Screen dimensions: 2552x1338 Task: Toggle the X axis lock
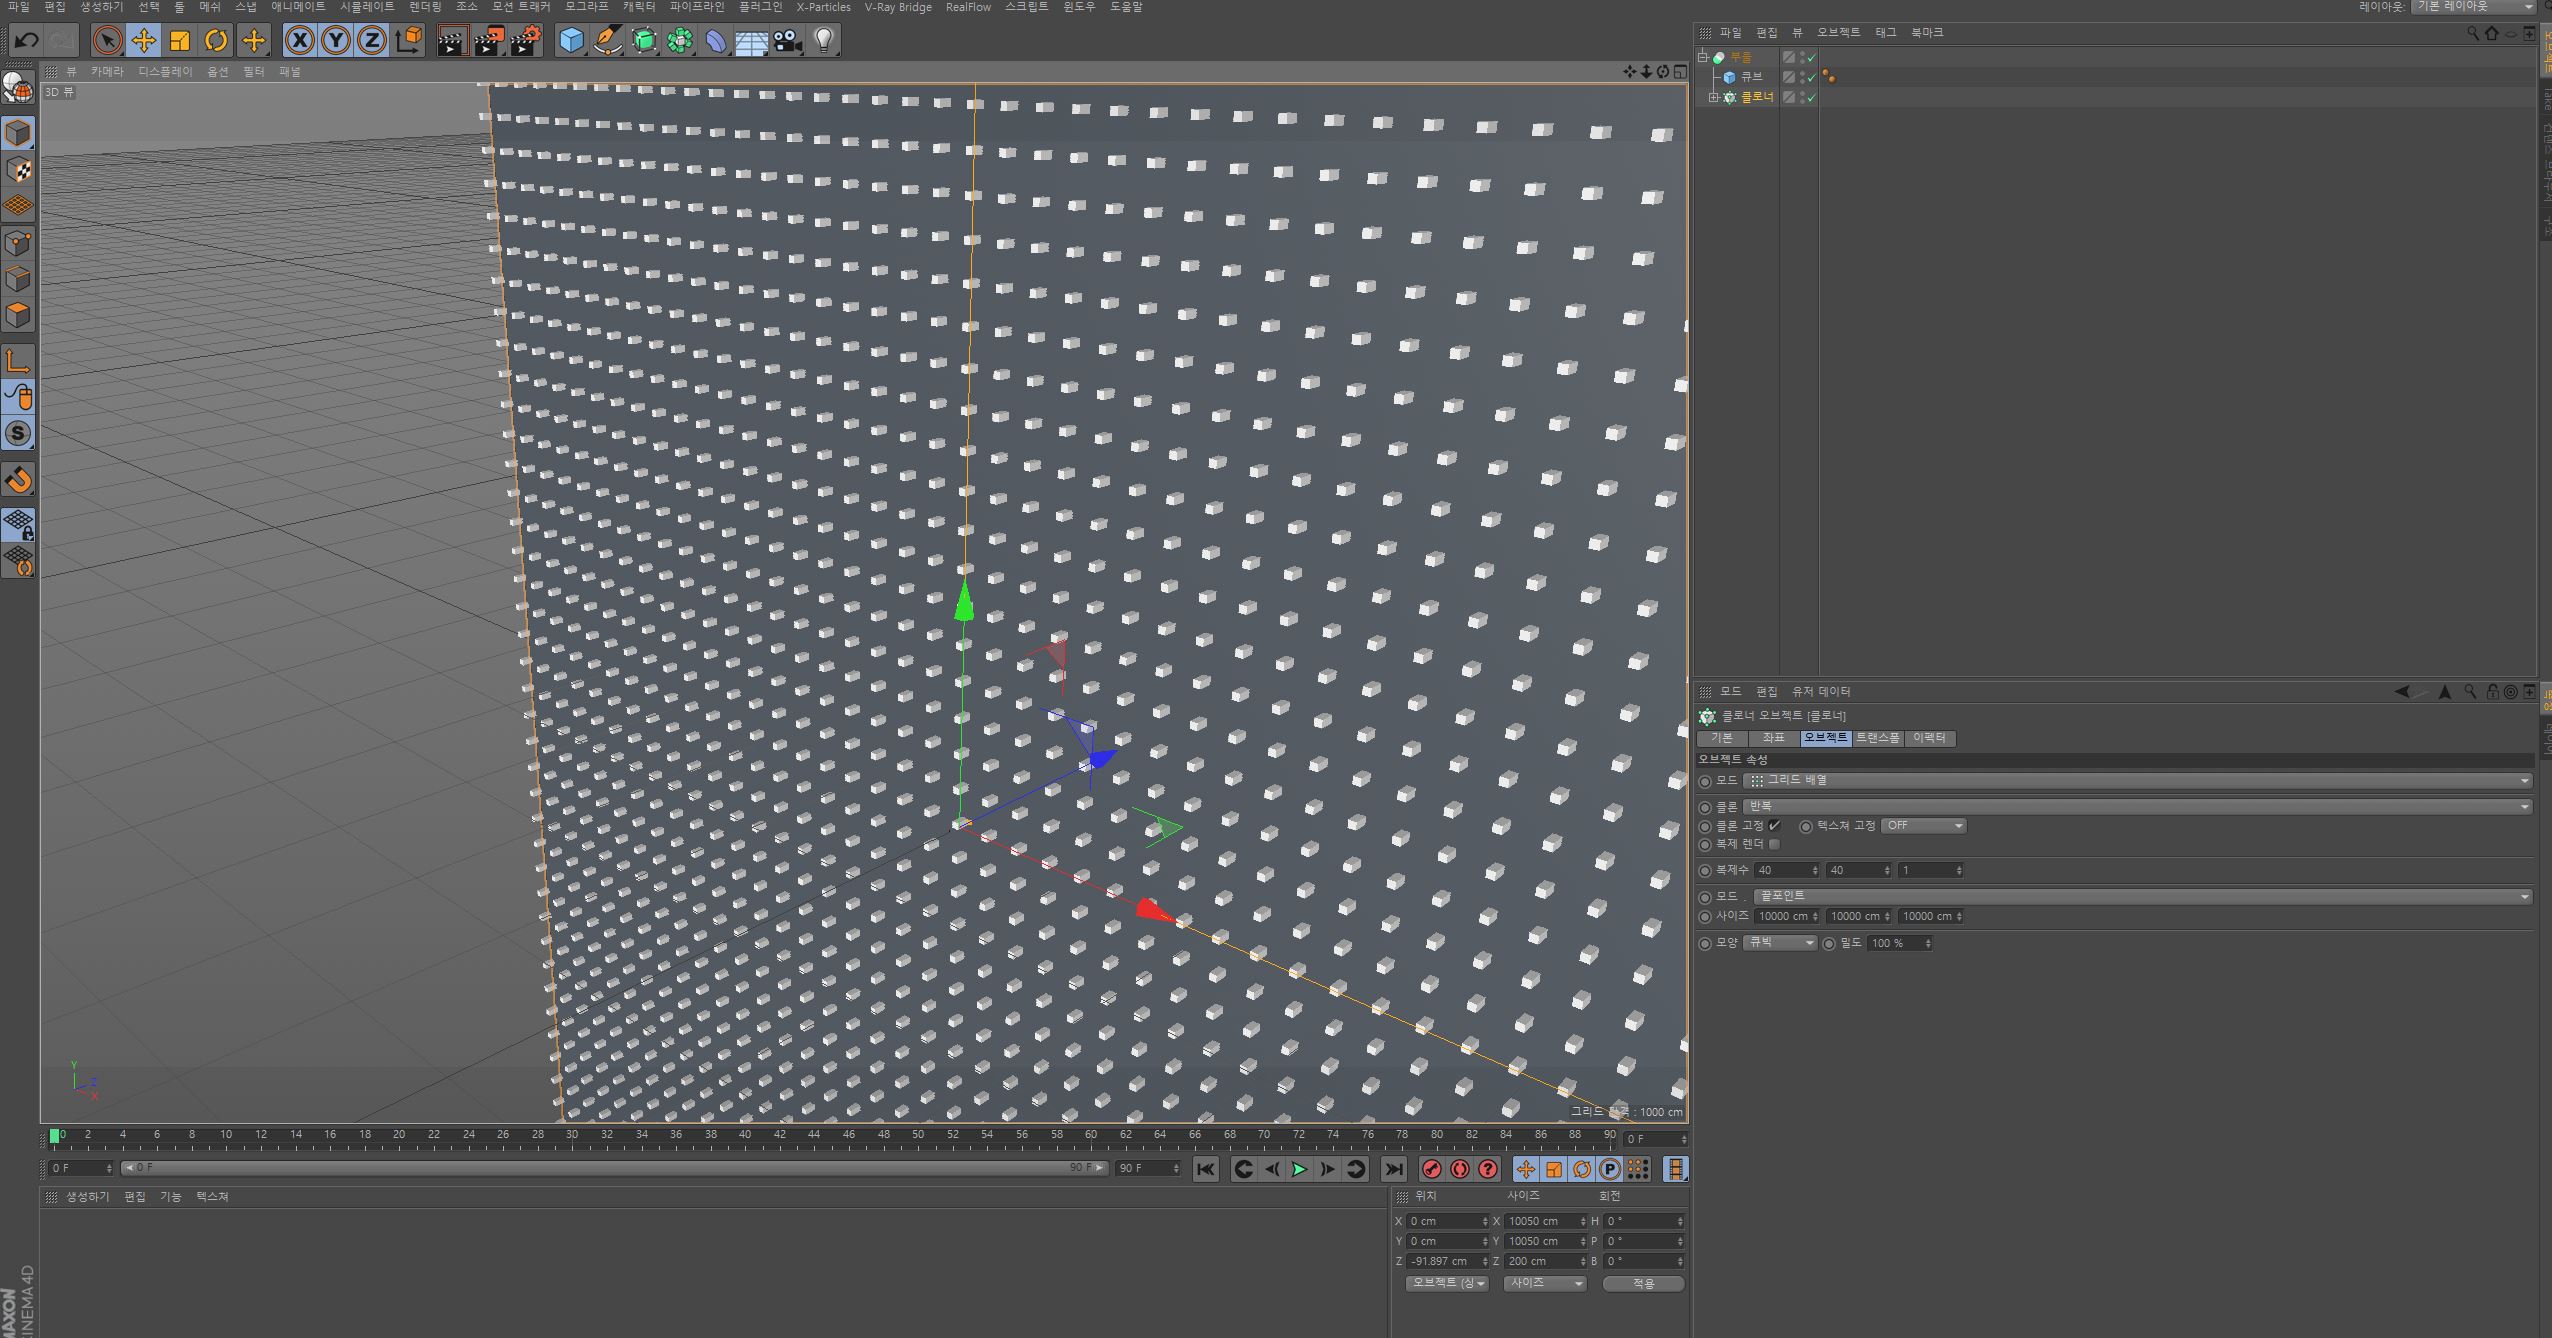pos(299,40)
